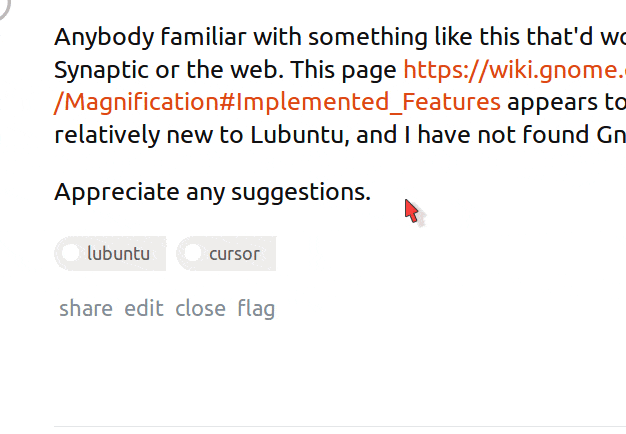Click the horizontal divider line below the post
The image size is (626, 434).
340,426
